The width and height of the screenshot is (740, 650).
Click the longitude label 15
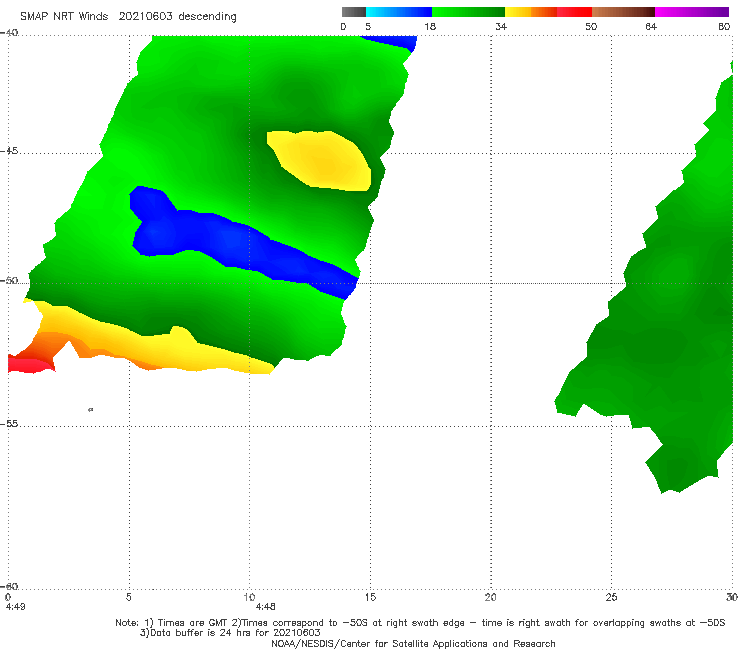coord(370,597)
